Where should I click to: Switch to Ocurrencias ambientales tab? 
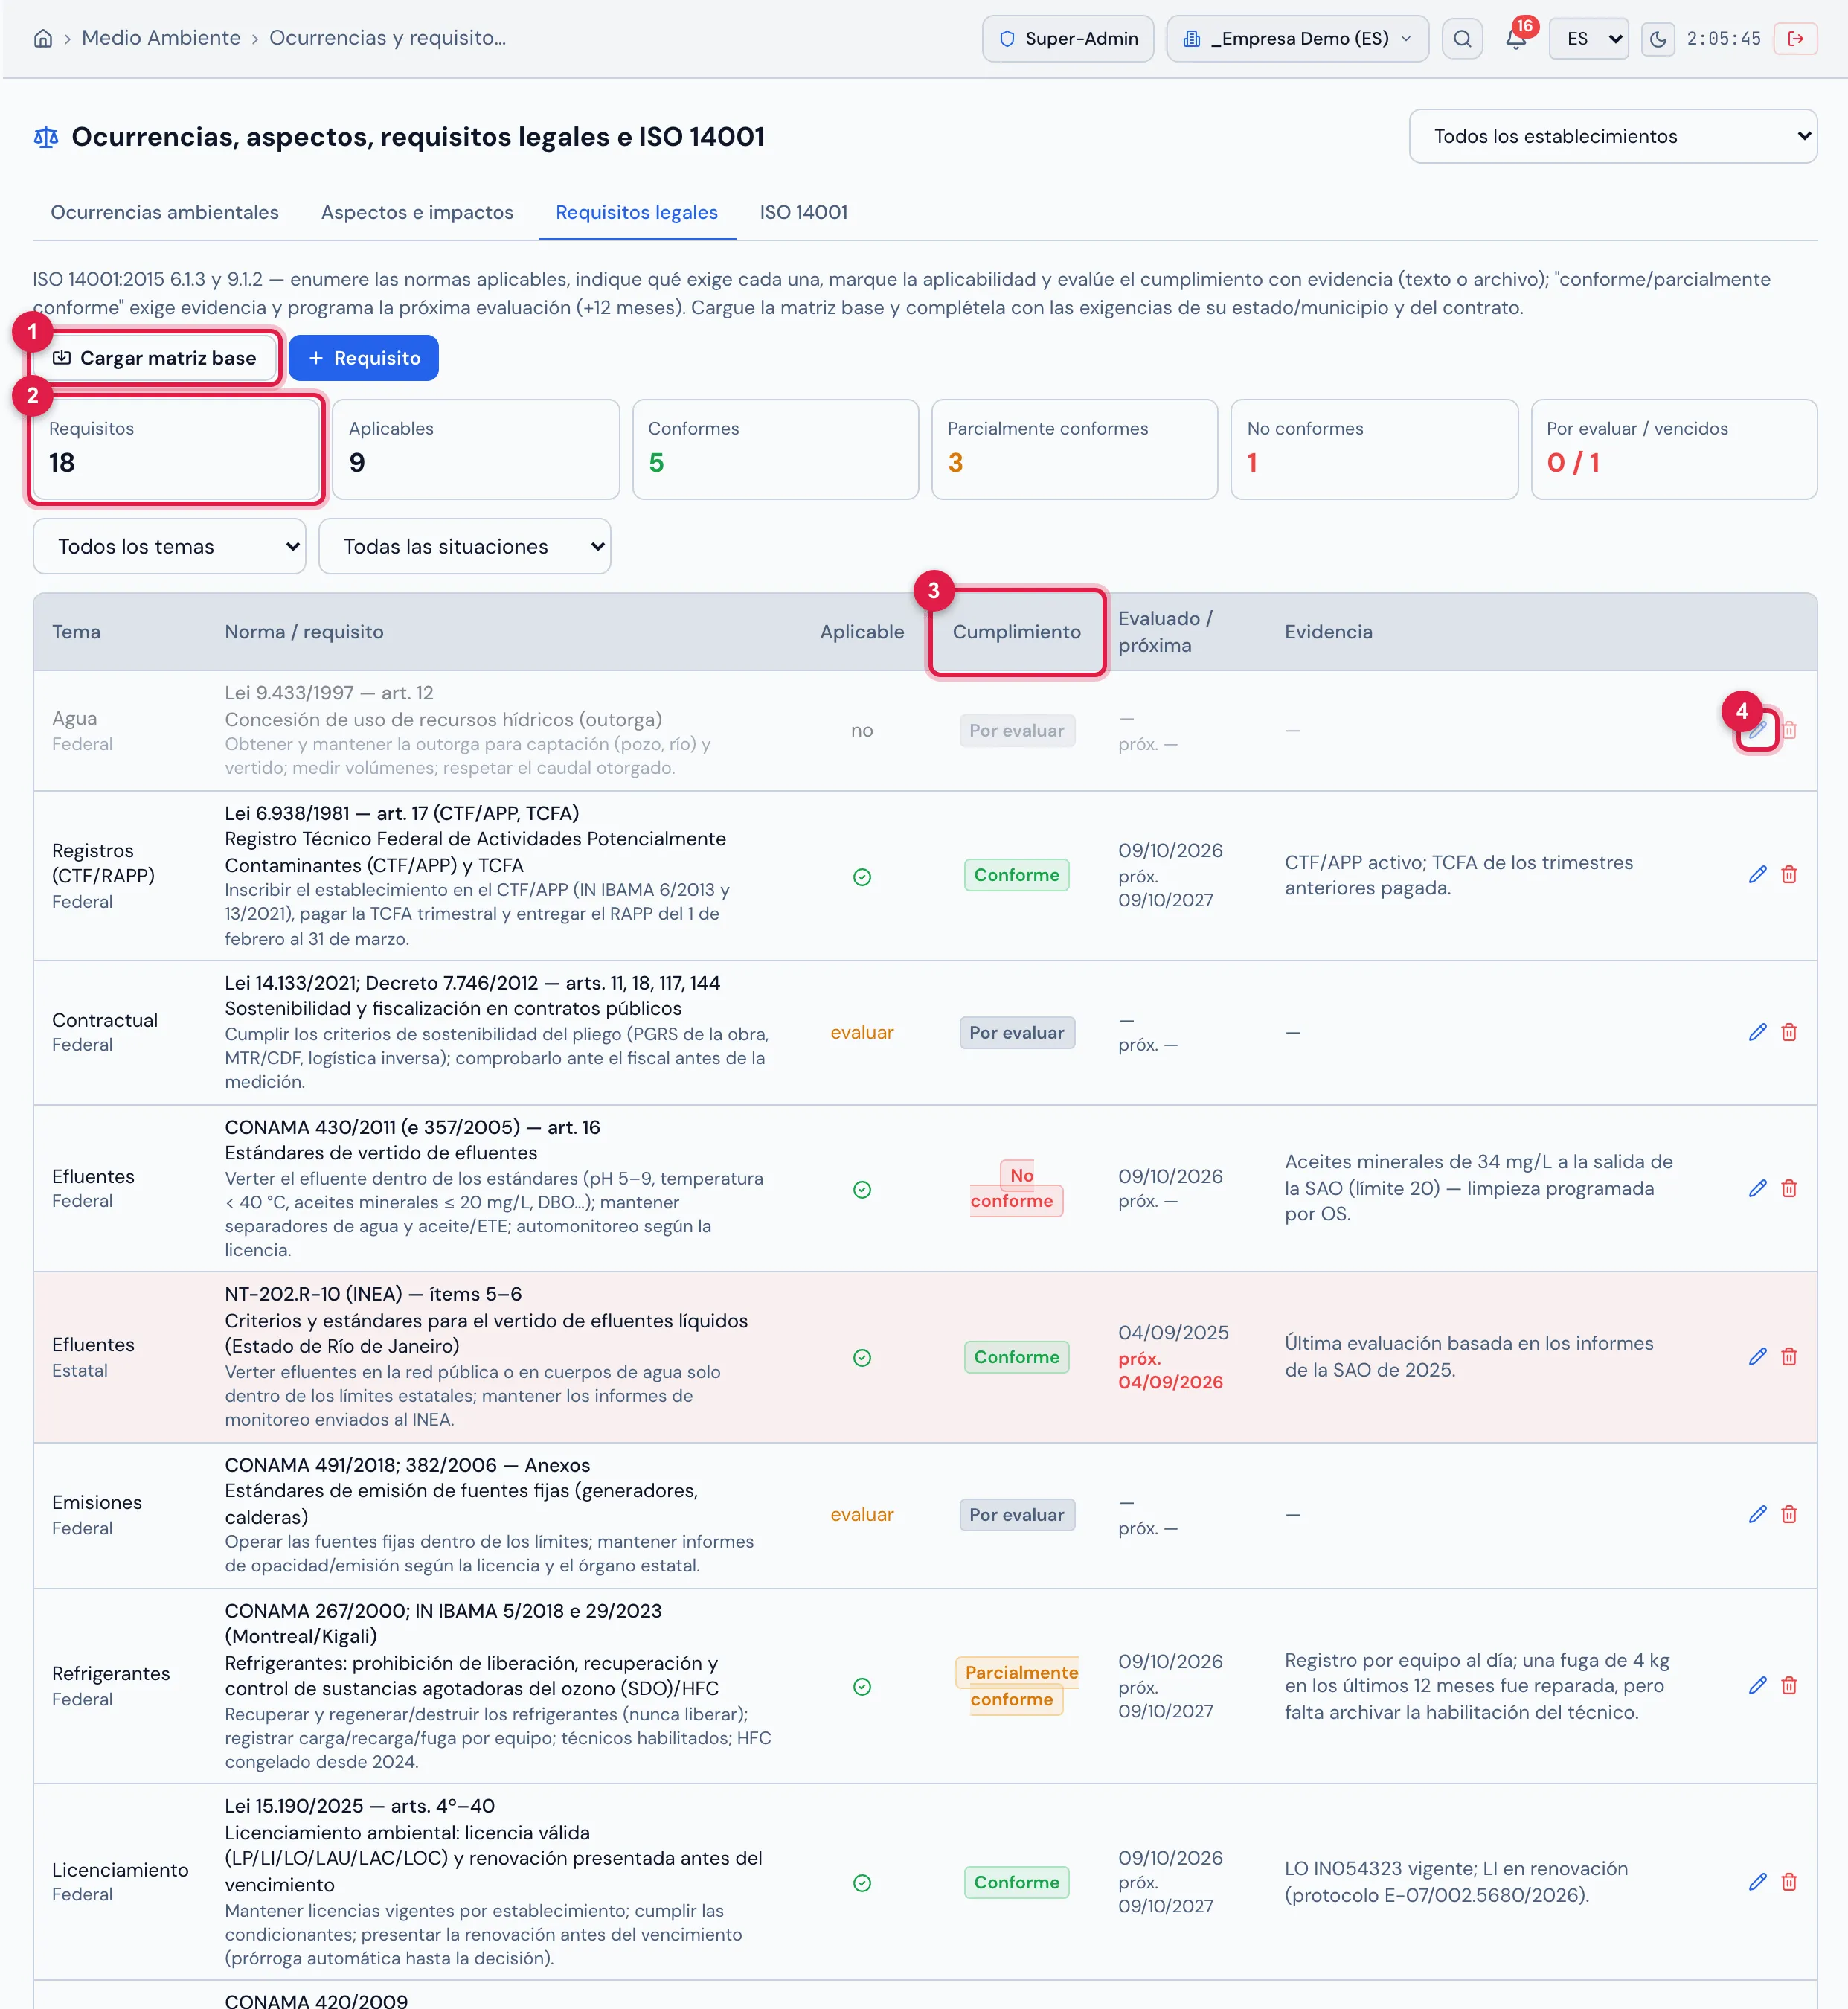[x=165, y=212]
